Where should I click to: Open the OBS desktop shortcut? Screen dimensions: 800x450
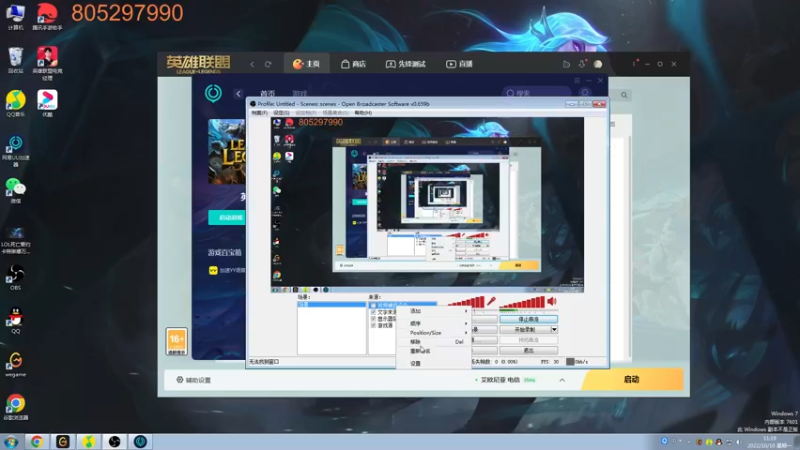(15, 278)
